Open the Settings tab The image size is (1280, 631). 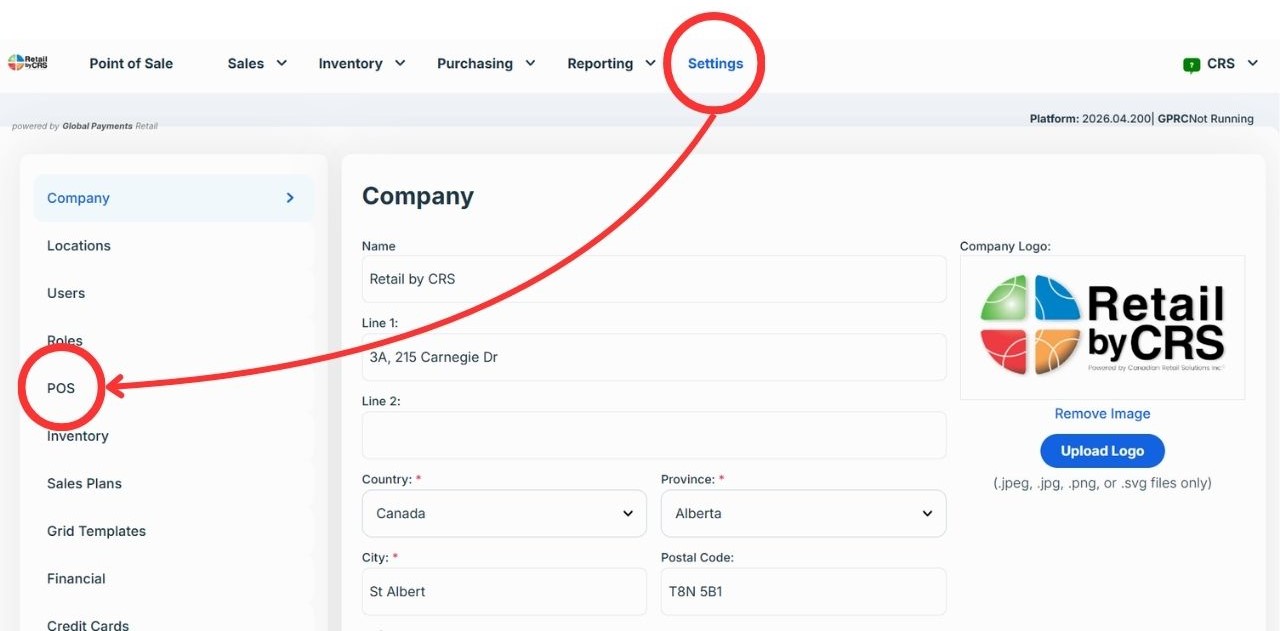point(715,63)
